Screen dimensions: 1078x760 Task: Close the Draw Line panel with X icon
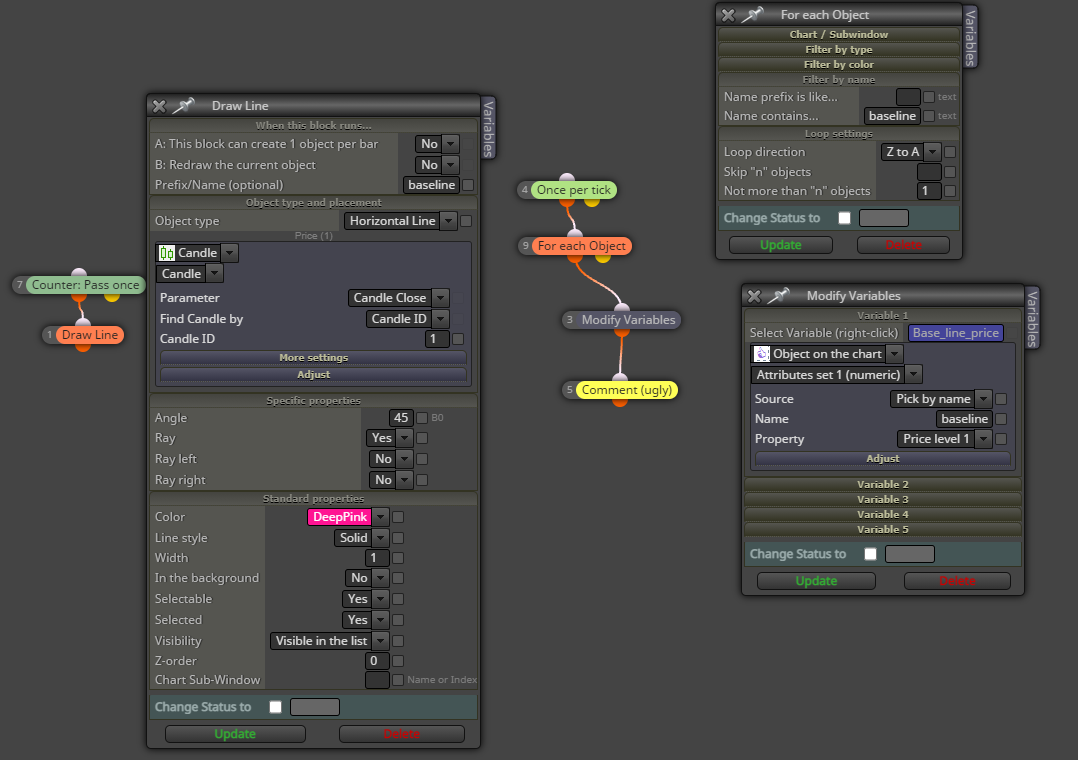point(160,106)
